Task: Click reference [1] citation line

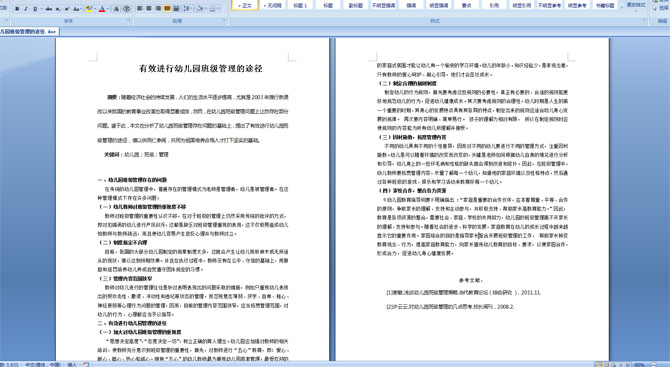Action: (x=464, y=293)
